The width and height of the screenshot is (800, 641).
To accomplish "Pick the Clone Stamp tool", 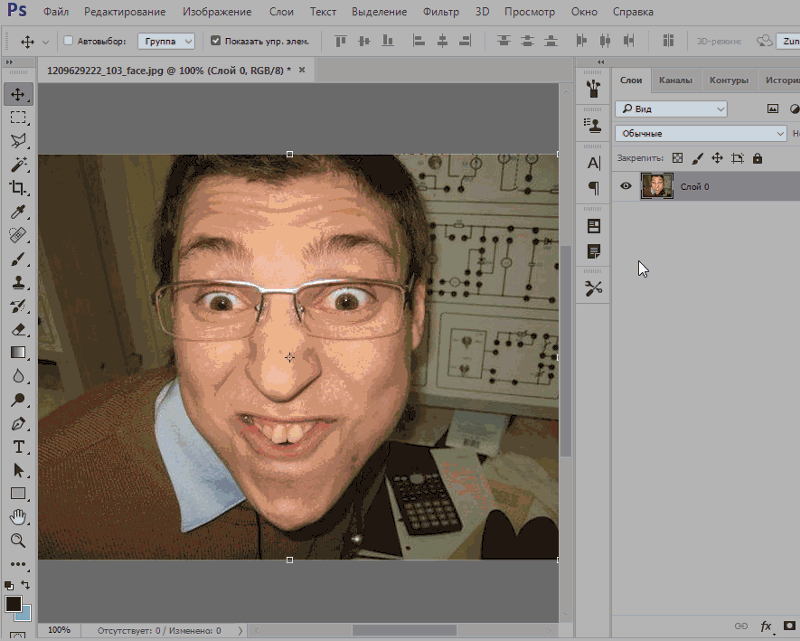I will pos(18,283).
